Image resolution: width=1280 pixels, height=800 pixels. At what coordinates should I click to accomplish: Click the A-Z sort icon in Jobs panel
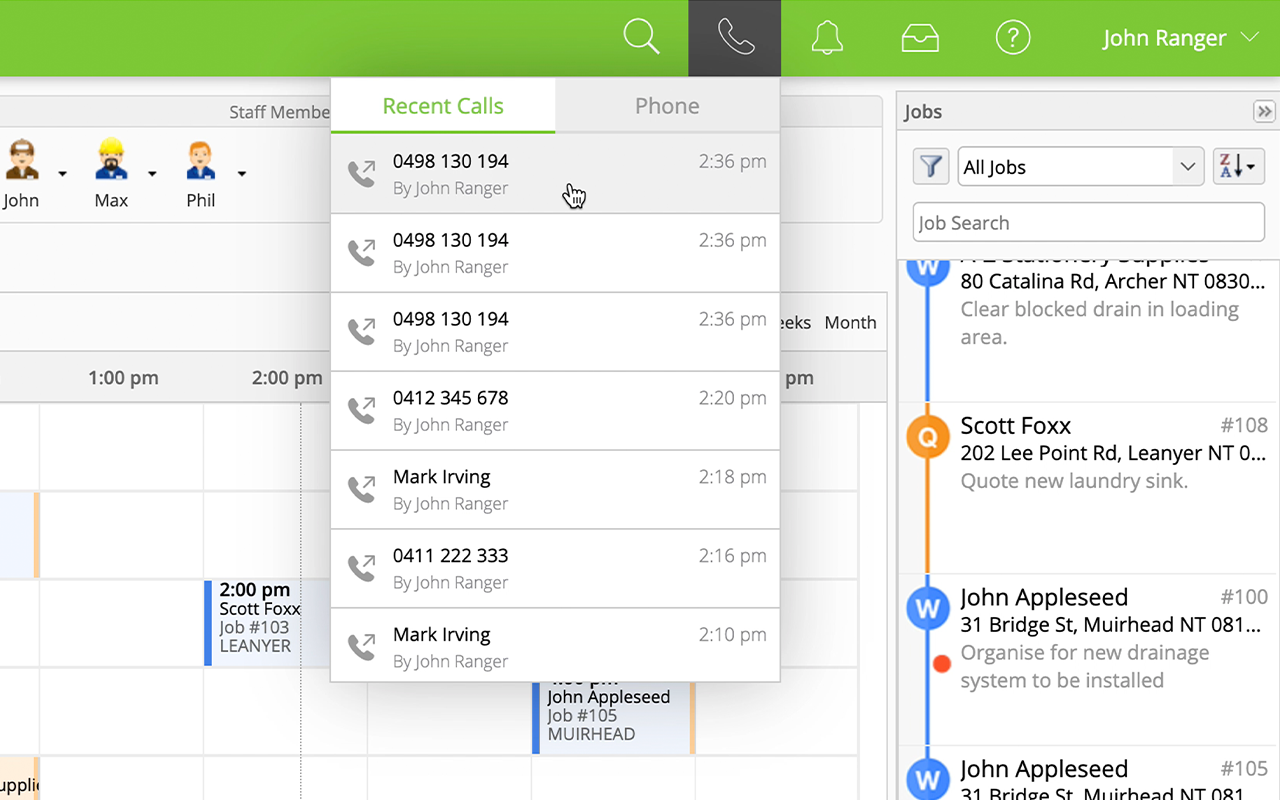click(x=1238, y=166)
